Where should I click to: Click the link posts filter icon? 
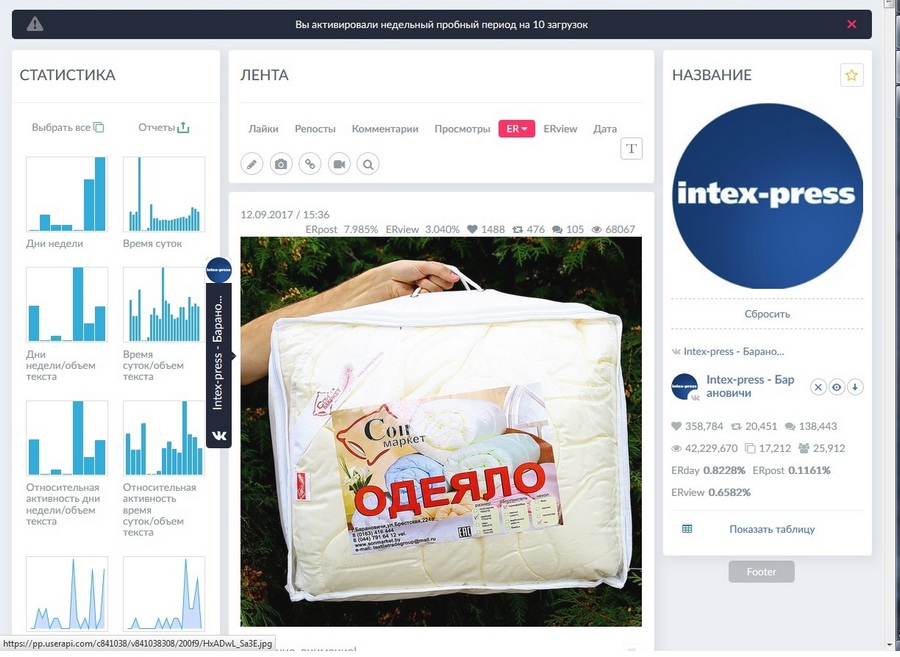(311, 163)
